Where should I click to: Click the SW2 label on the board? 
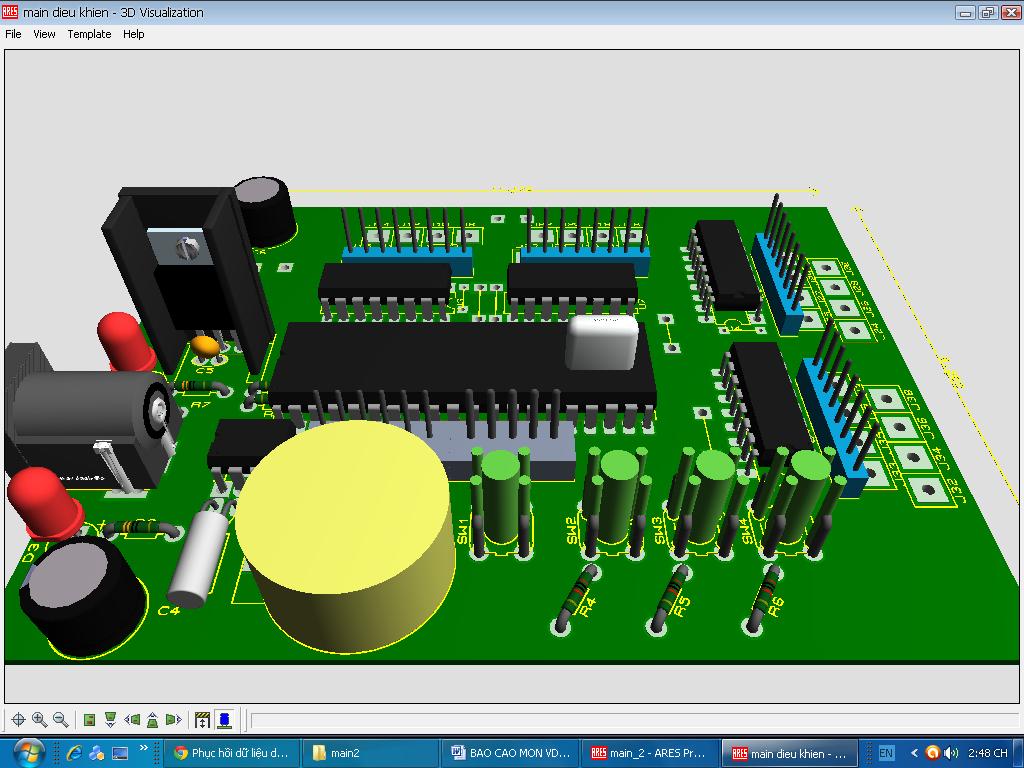click(x=571, y=530)
